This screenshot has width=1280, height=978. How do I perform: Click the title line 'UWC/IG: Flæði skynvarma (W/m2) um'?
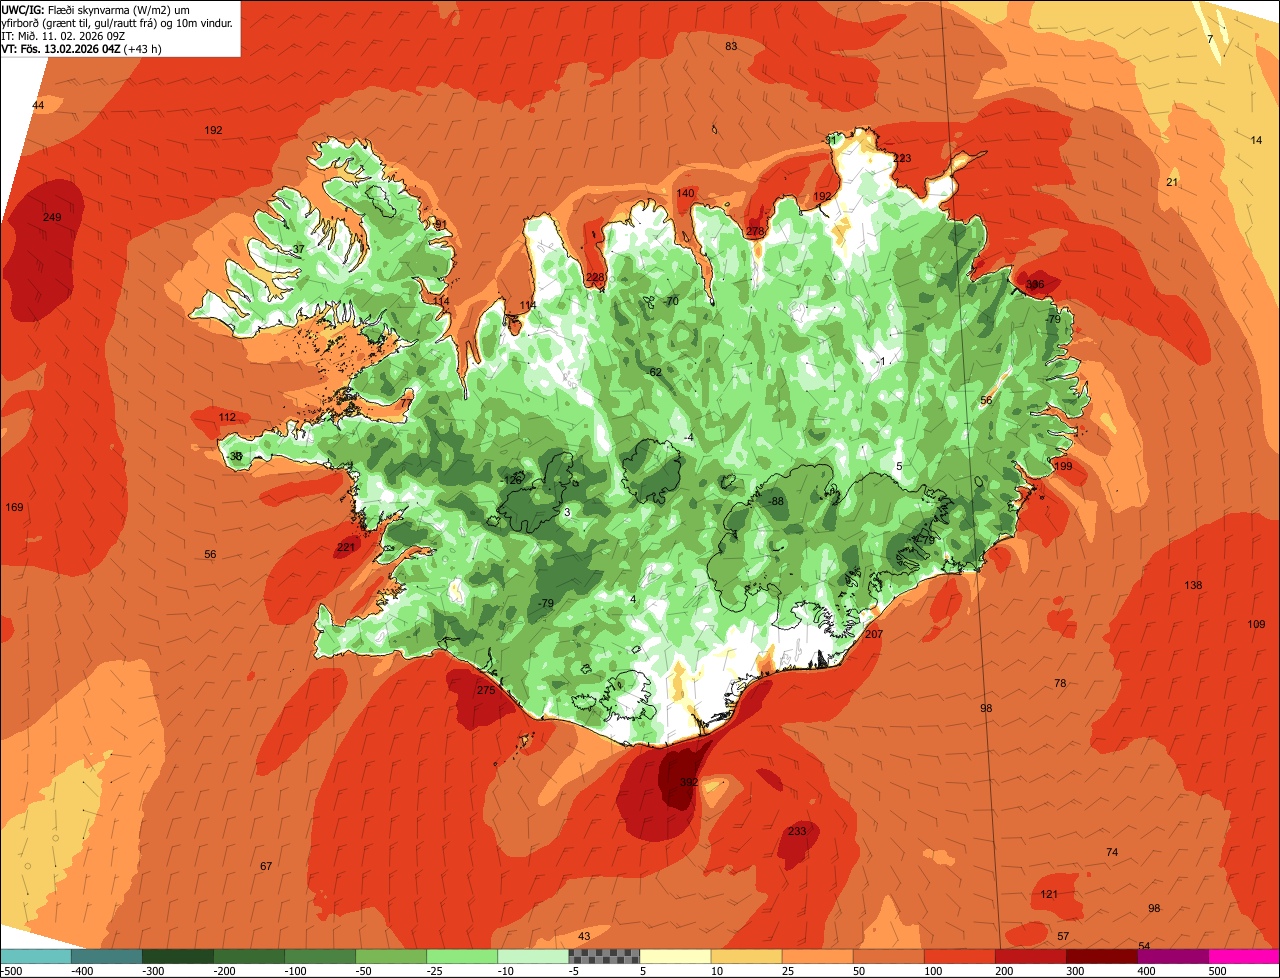click(x=95, y=9)
